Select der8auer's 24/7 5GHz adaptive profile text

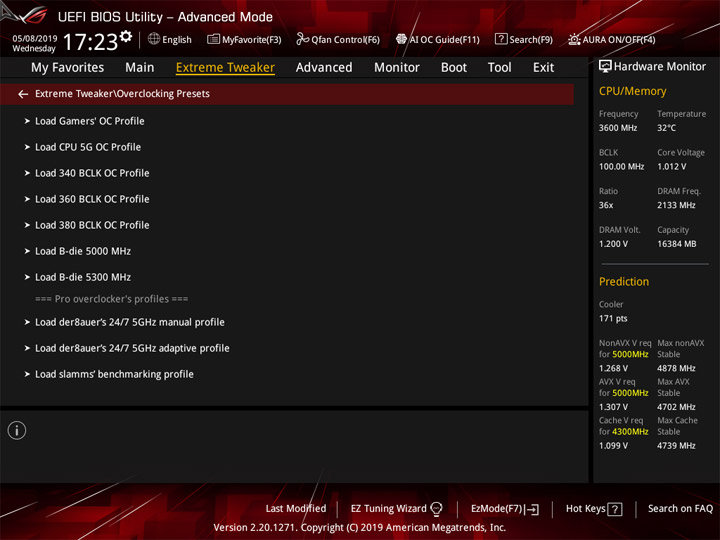(x=132, y=349)
